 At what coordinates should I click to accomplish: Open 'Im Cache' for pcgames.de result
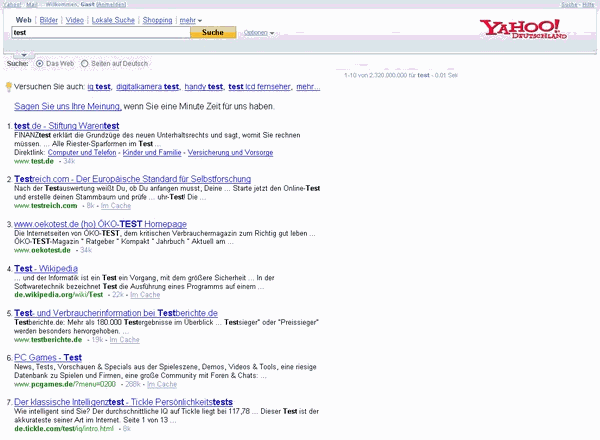[x=162, y=385]
